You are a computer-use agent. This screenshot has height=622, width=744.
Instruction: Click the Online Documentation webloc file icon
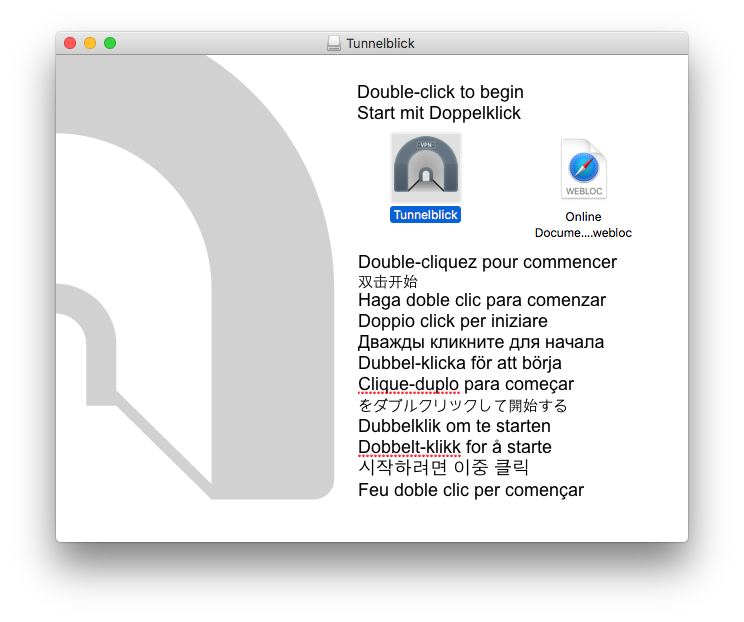coord(583,170)
